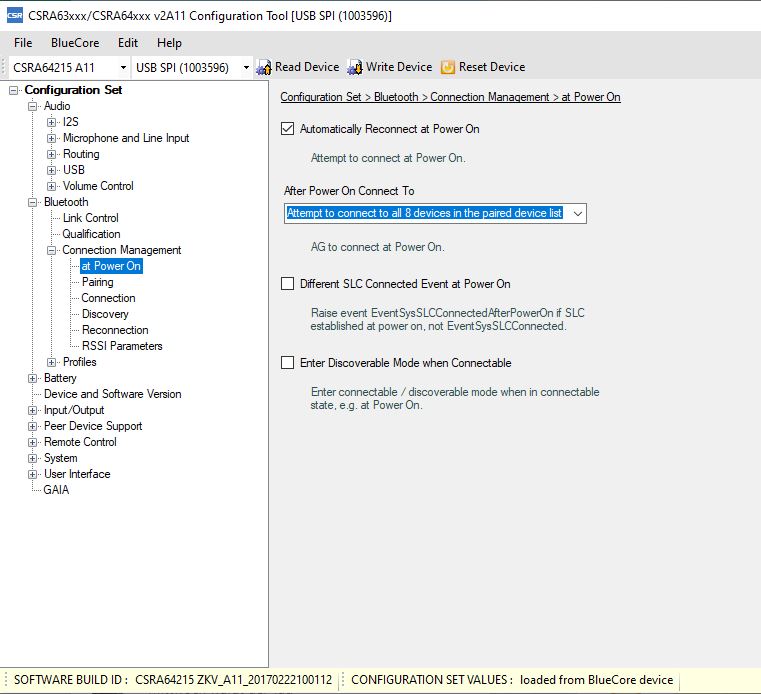The image size is (761, 694).
Task: Click the Read Device toolbar icon
Action: pos(264,67)
